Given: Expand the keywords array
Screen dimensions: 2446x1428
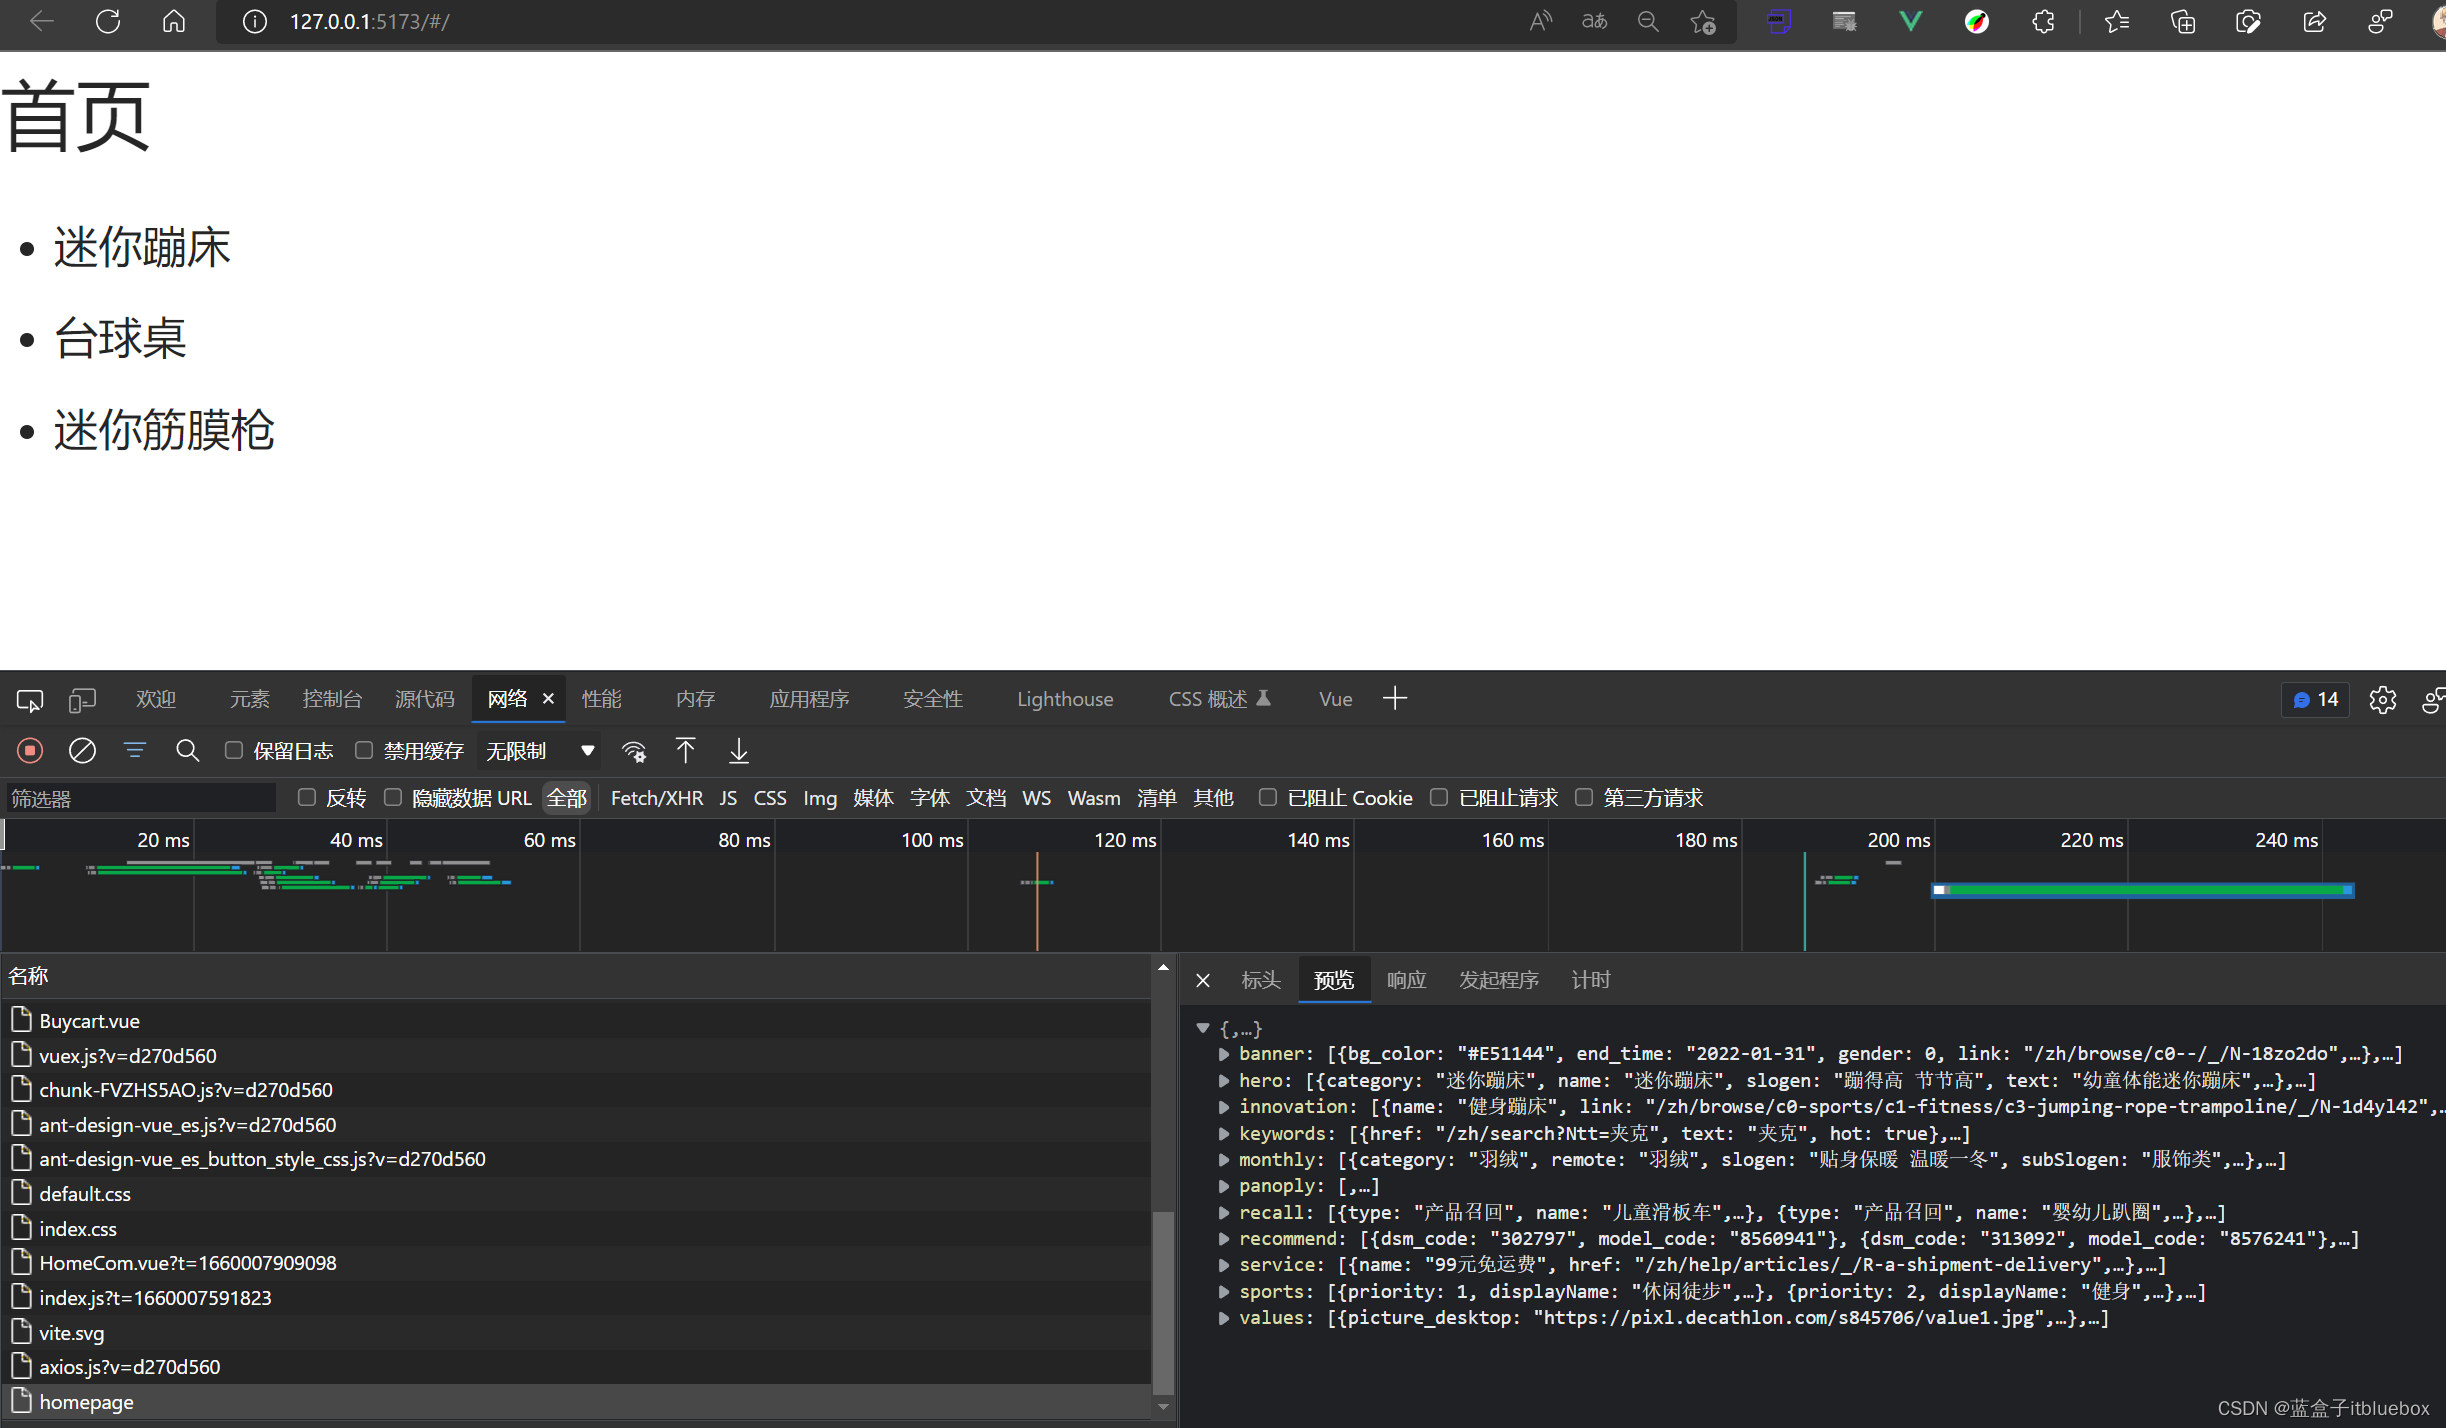Looking at the screenshot, I should 1224,1134.
